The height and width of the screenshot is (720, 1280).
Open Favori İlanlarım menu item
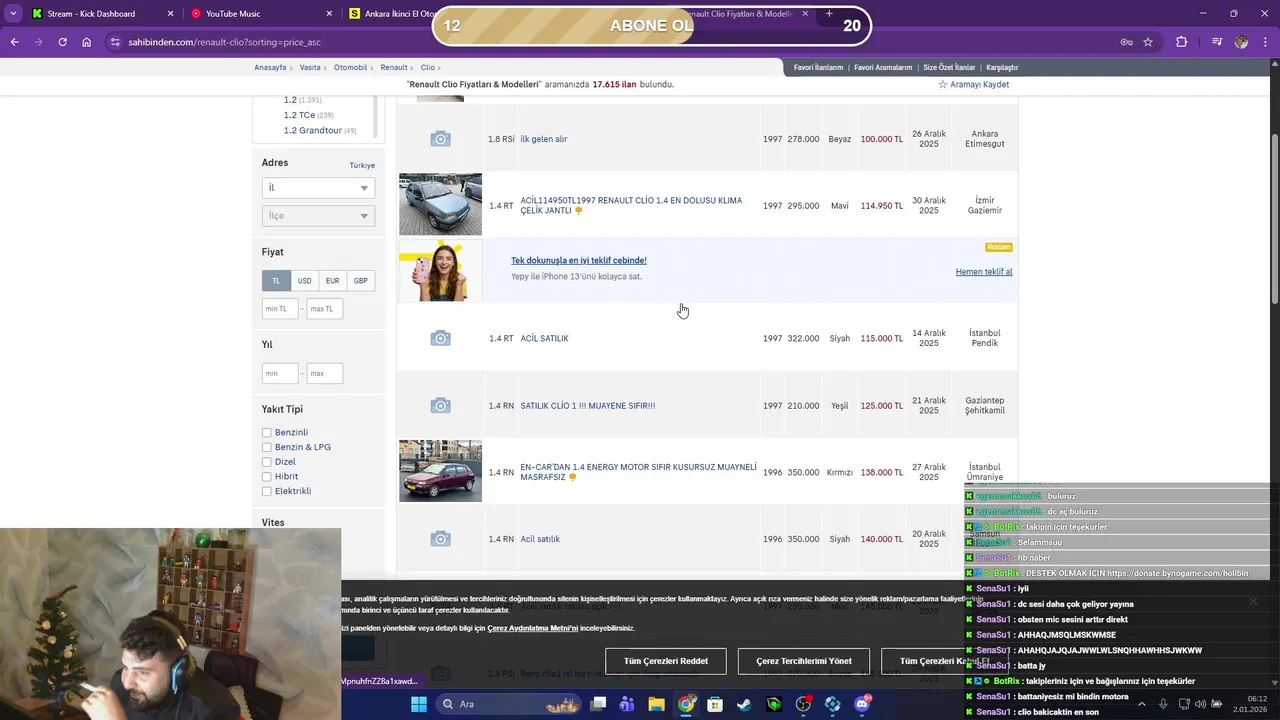pyautogui.click(x=818, y=67)
